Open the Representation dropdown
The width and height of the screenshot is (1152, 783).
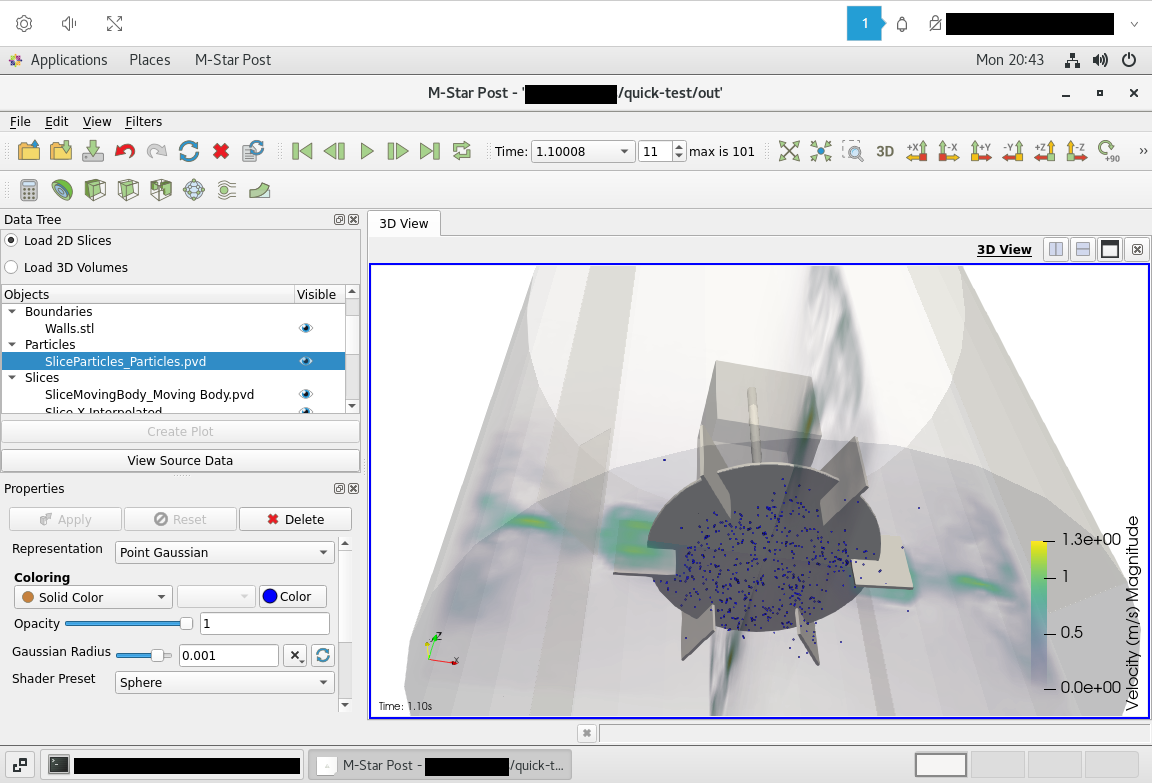(225, 552)
